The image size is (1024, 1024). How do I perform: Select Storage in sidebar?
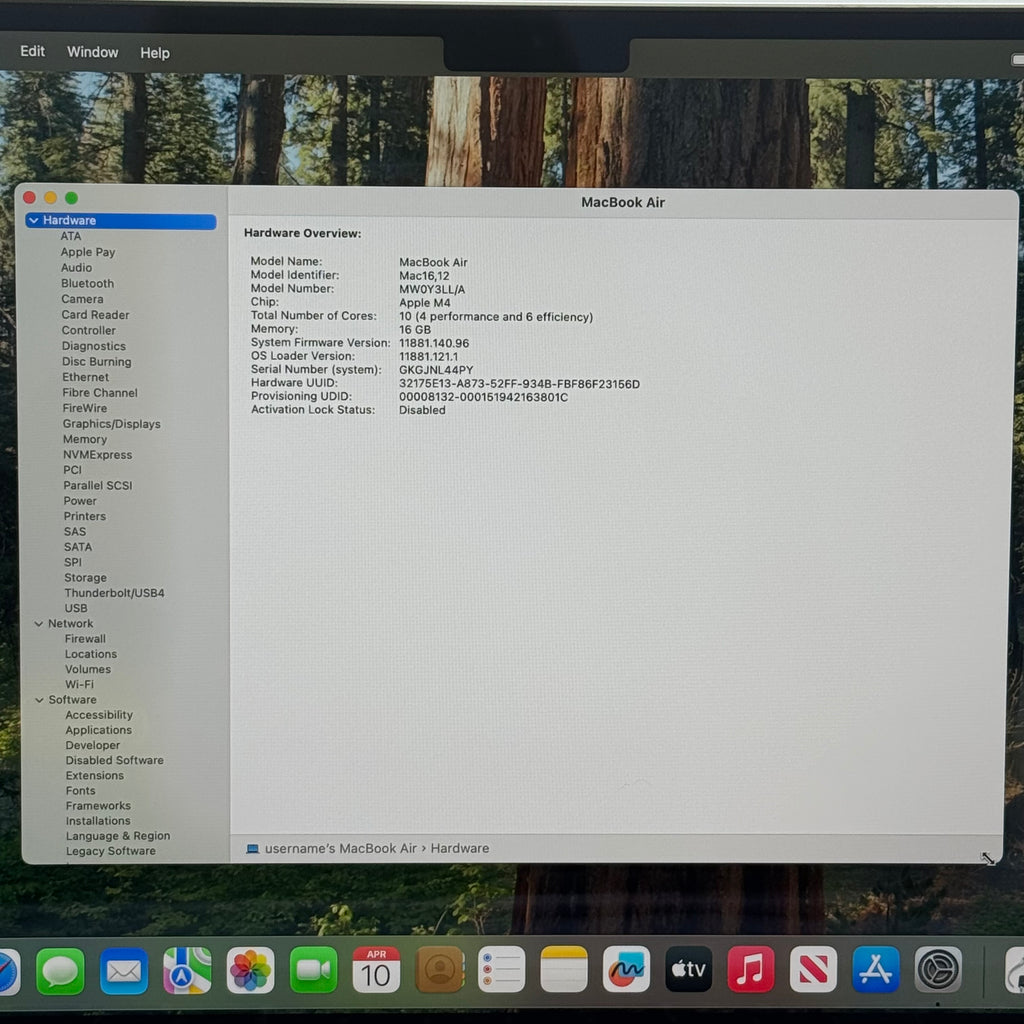click(85, 578)
